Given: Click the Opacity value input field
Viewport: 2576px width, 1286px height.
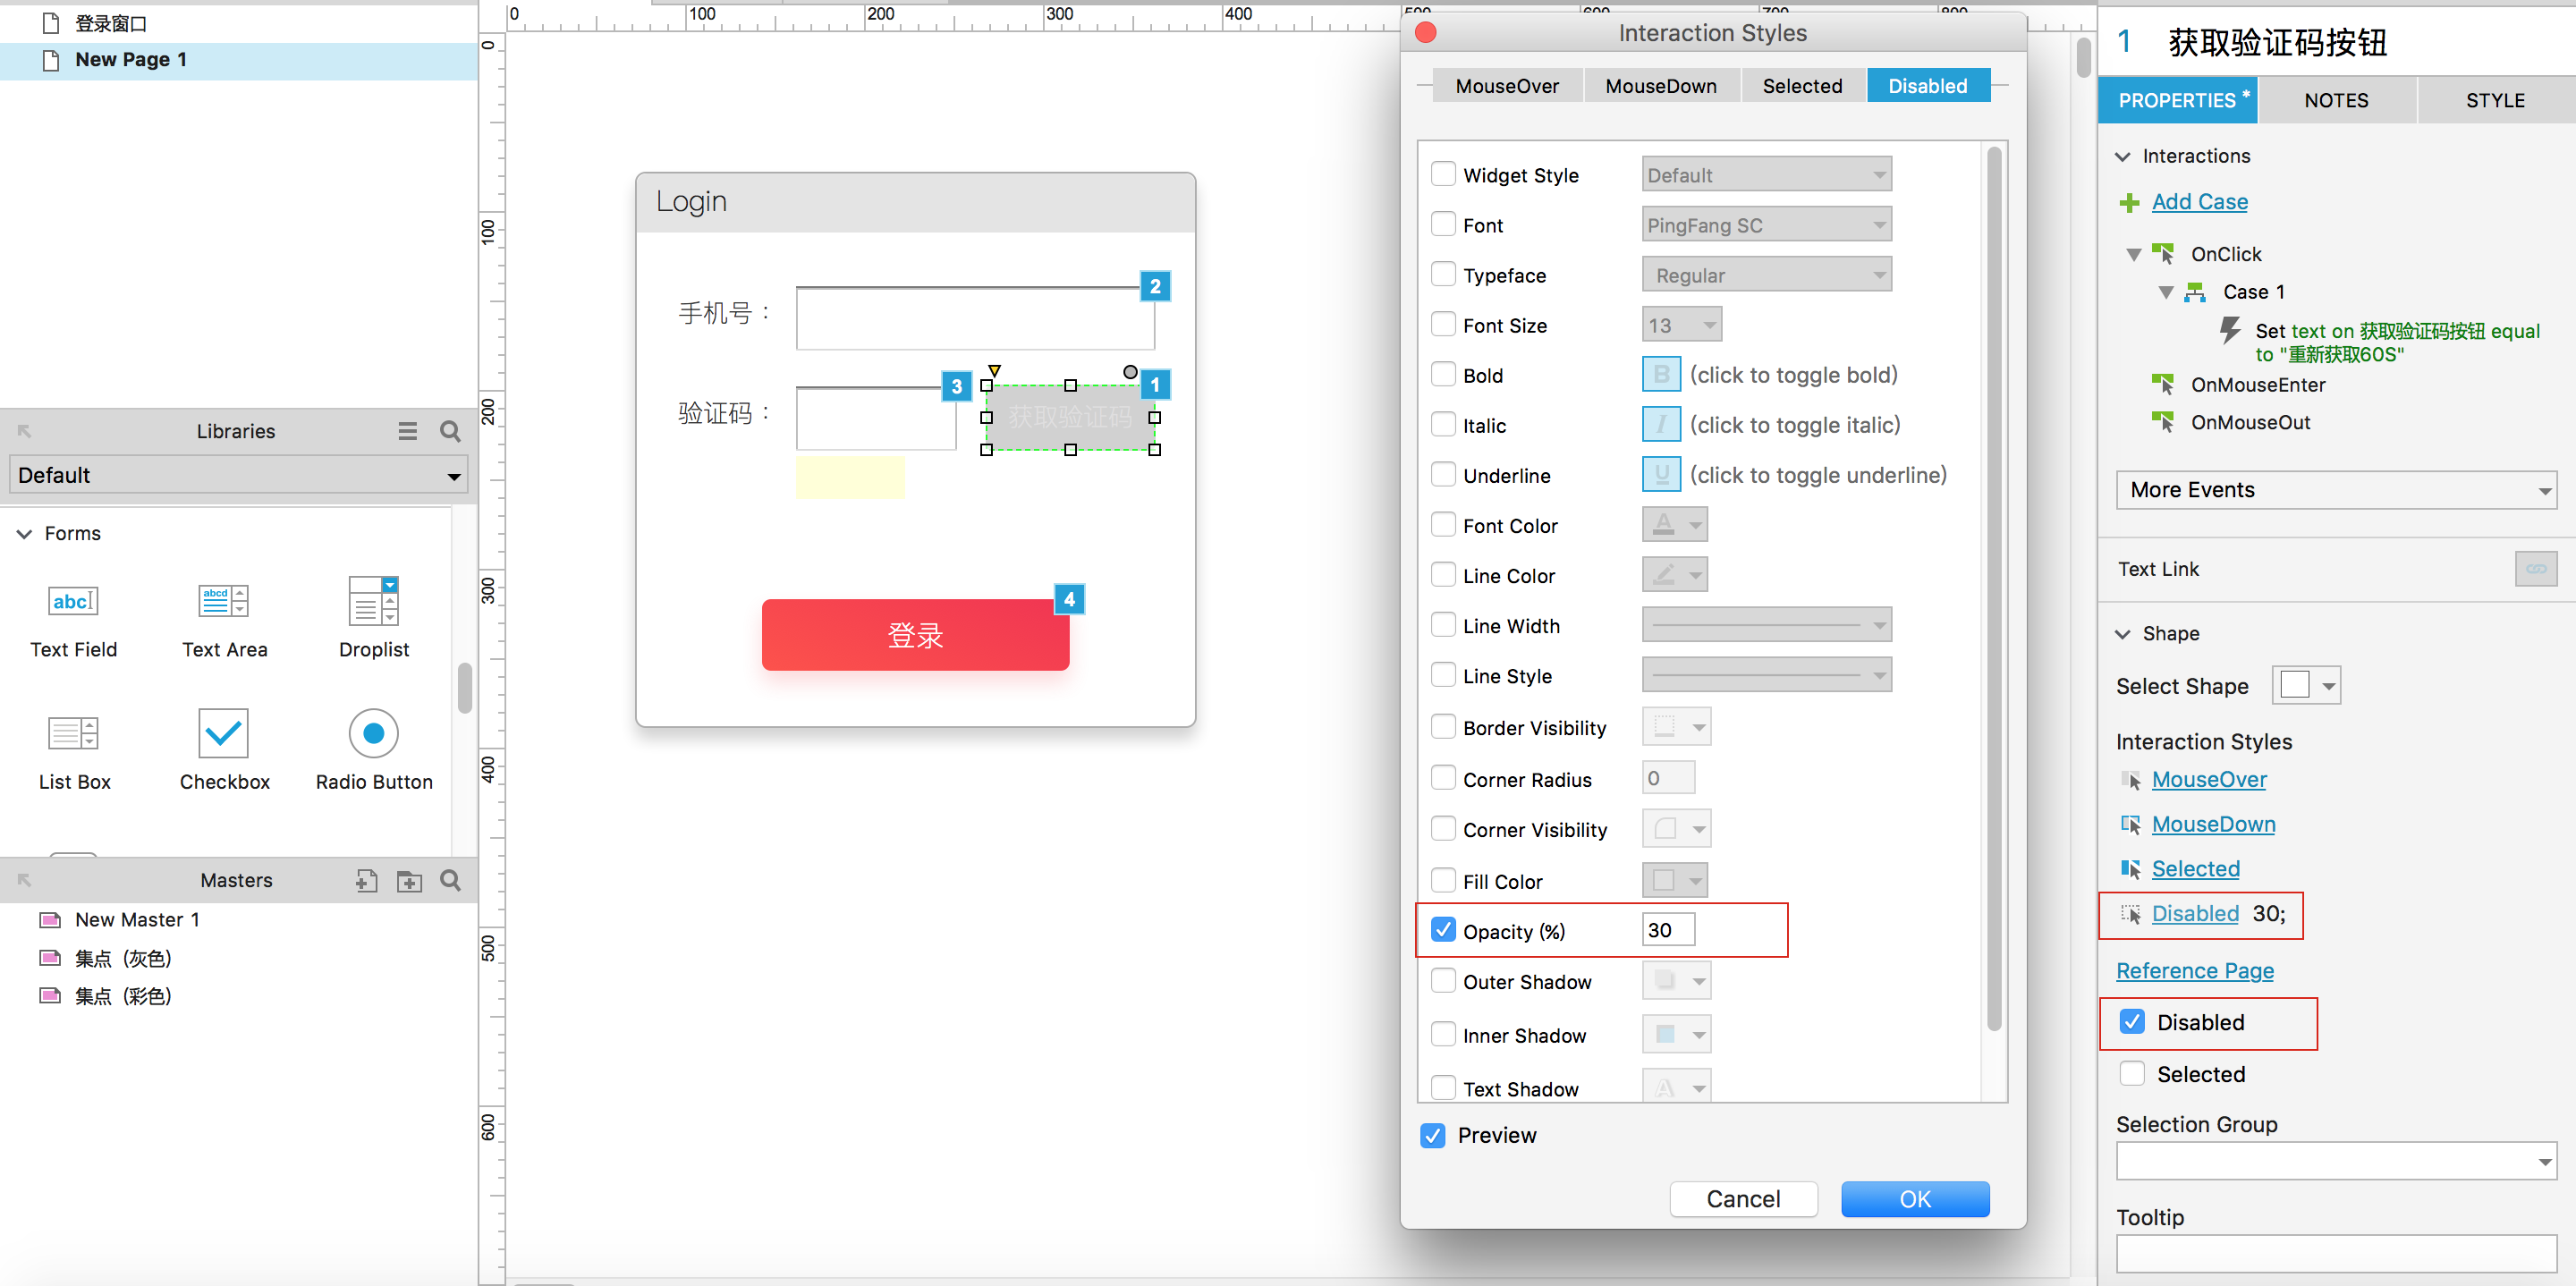Looking at the screenshot, I should 1667,930.
